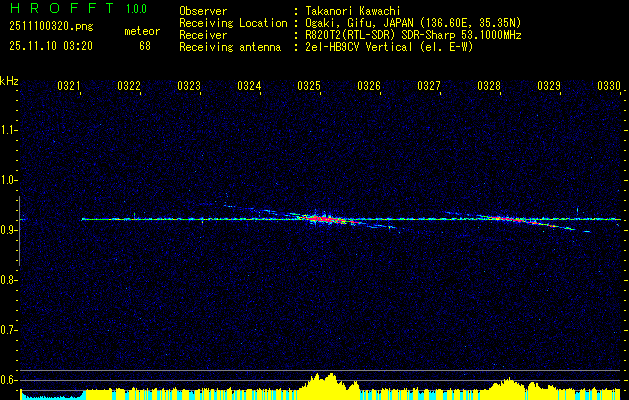Click time marker 0326
Image resolution: width=629 pixels, height=400 pixels.
(369, 85)
